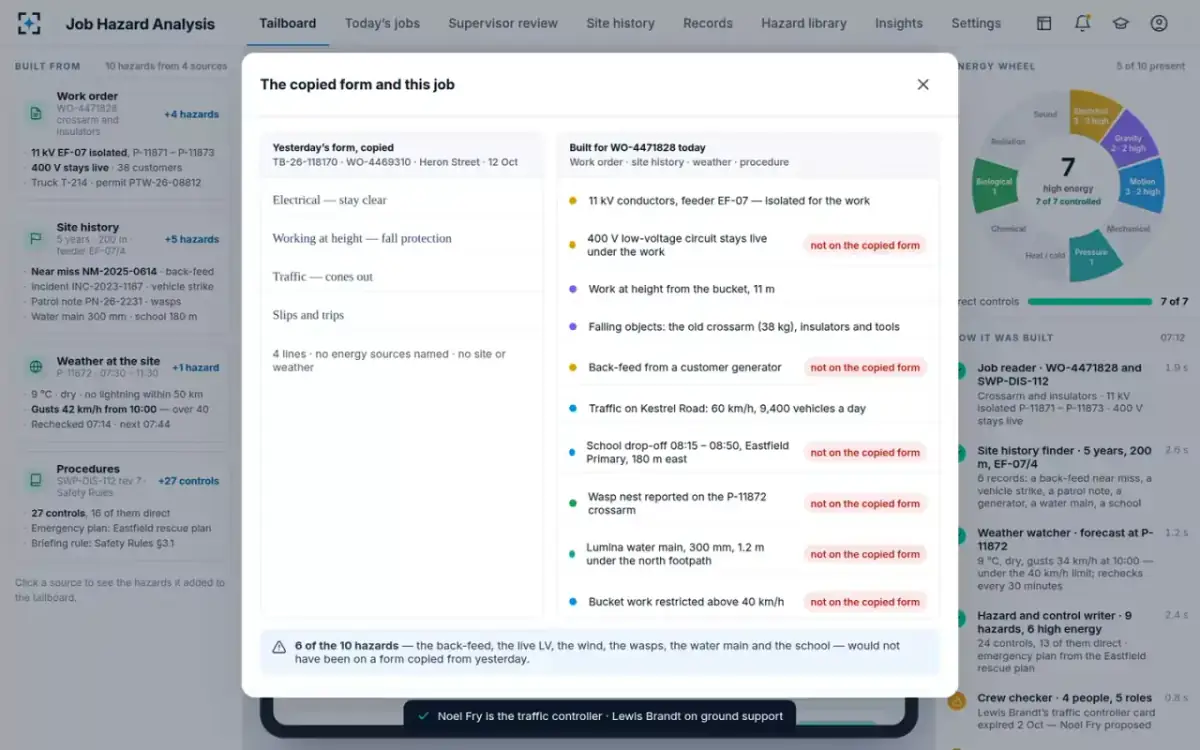Go to the Supervisor review tab

pos(503,23)
